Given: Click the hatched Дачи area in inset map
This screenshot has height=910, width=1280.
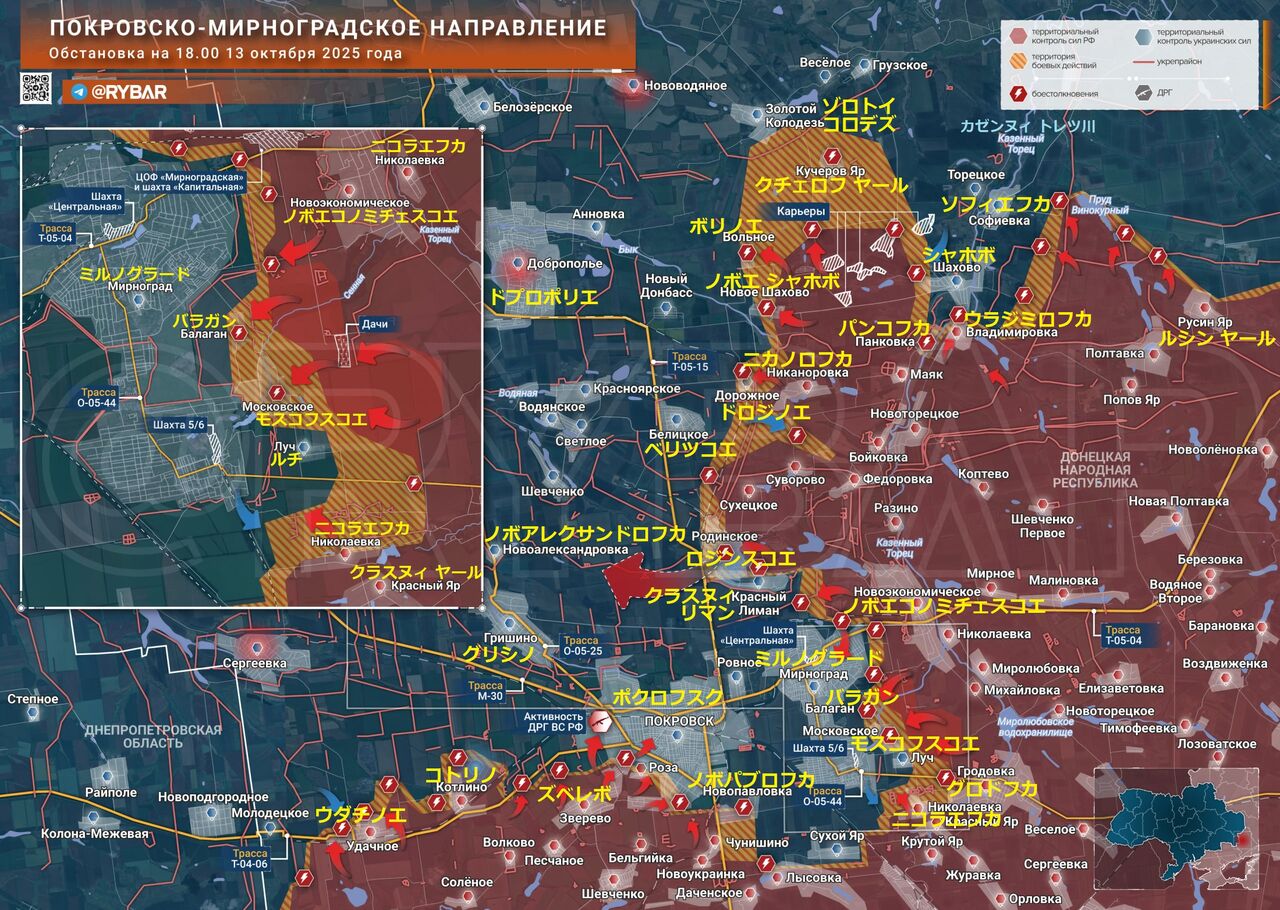Looking at the screenshot, I should coord(345,351).
